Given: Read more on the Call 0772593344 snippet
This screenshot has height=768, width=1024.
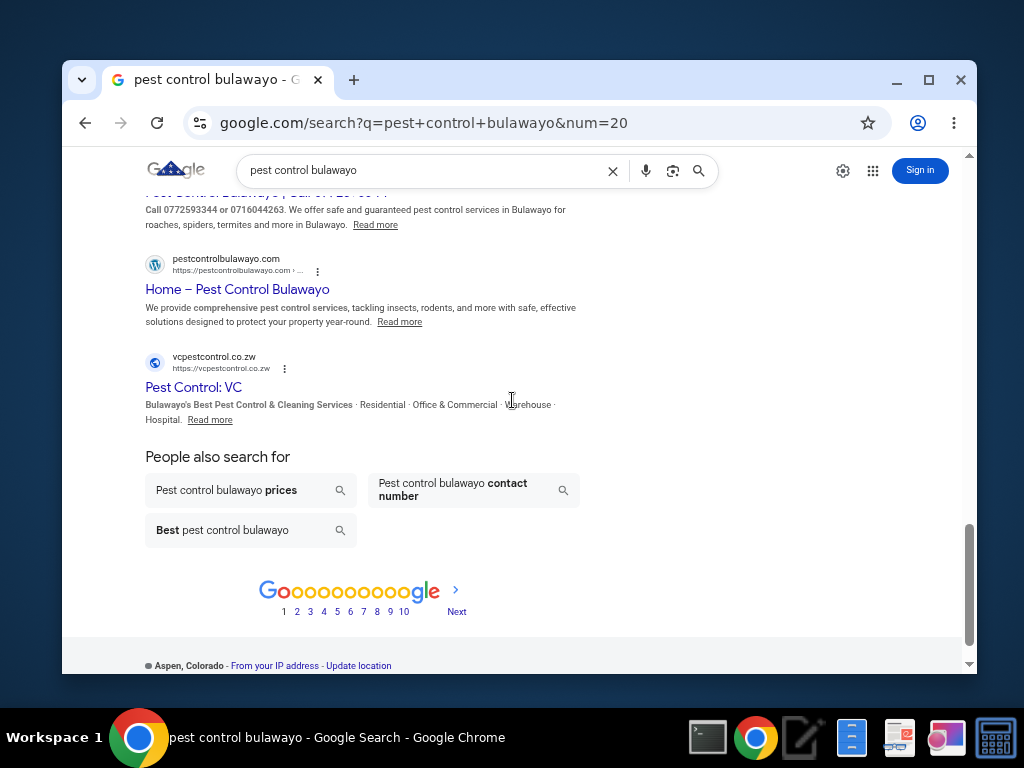Looking at the screenshot, I should click(375, 225).
